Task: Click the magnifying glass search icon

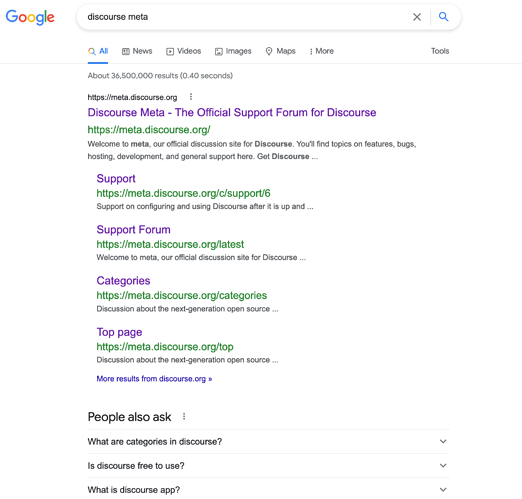Action: pyautogui.click(x=443, y=17)
